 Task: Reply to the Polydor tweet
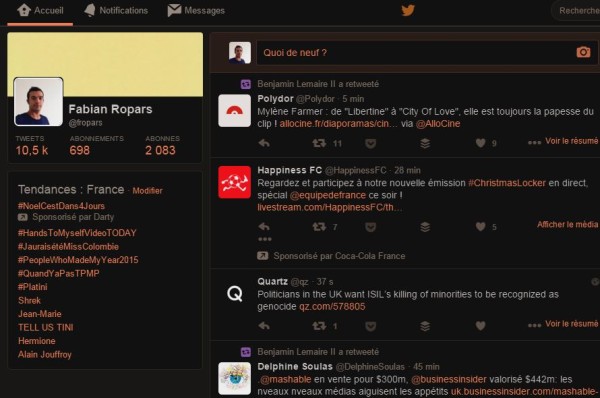tap(264, 143)
